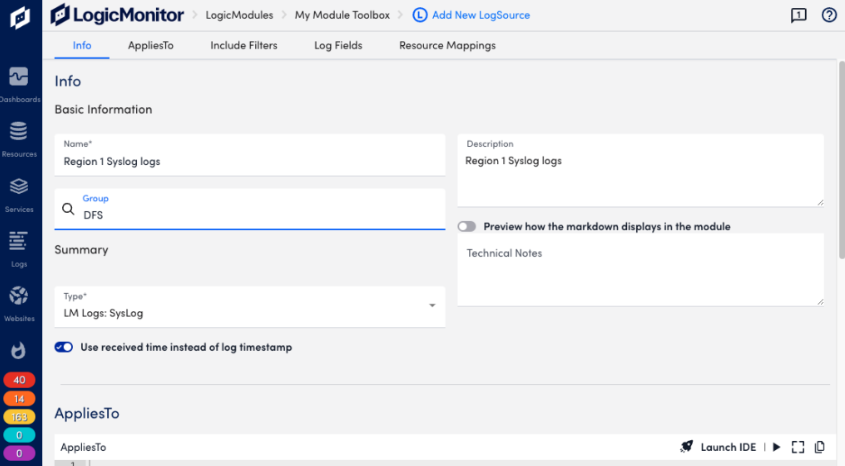Click the teal alert count badge
Image resolution: width=845 pixels, height=466 pixels.
(19, 435)
